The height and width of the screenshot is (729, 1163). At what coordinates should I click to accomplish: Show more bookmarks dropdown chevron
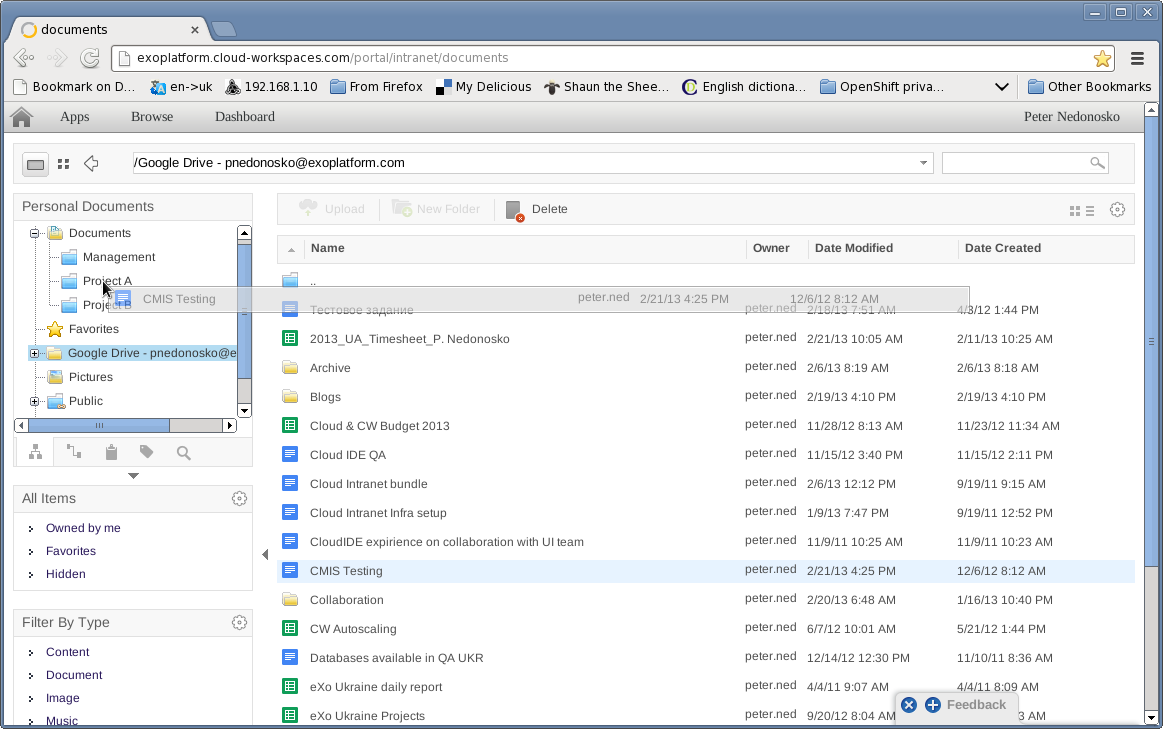1001,87
